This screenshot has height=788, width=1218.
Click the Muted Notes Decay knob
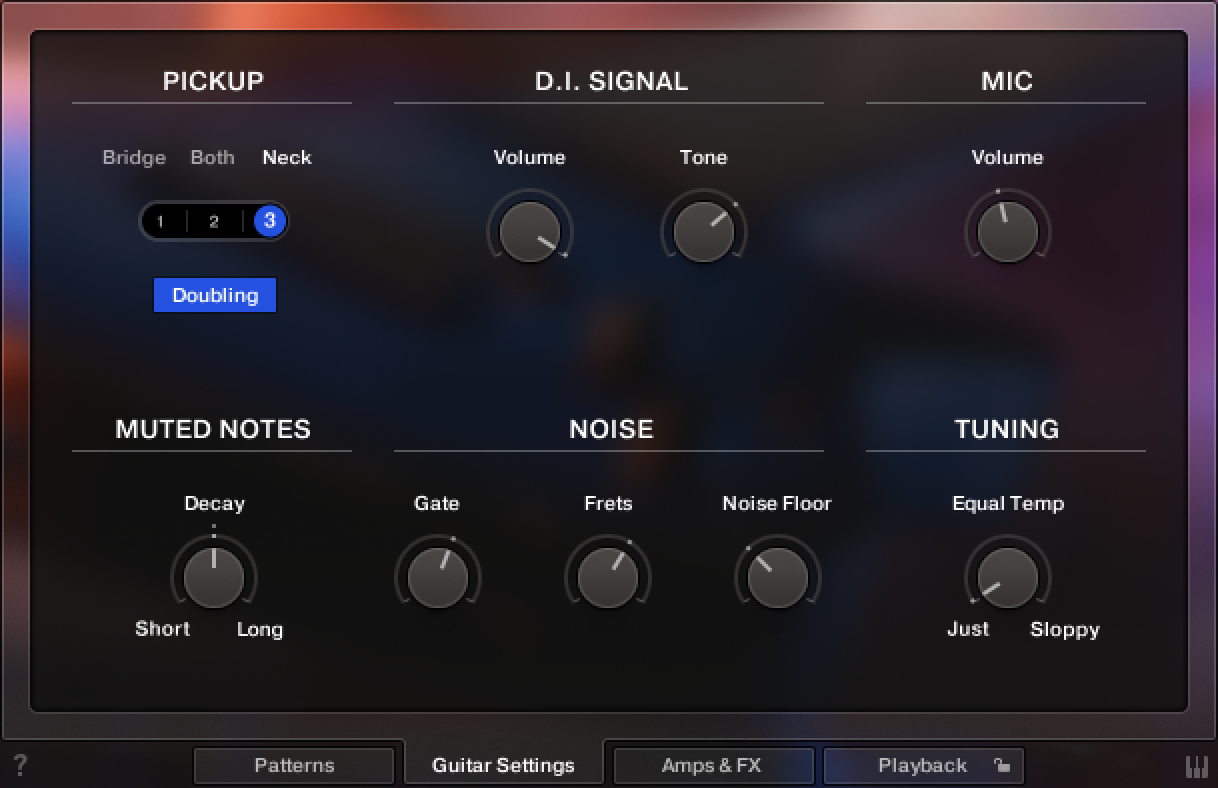[214, 577]
